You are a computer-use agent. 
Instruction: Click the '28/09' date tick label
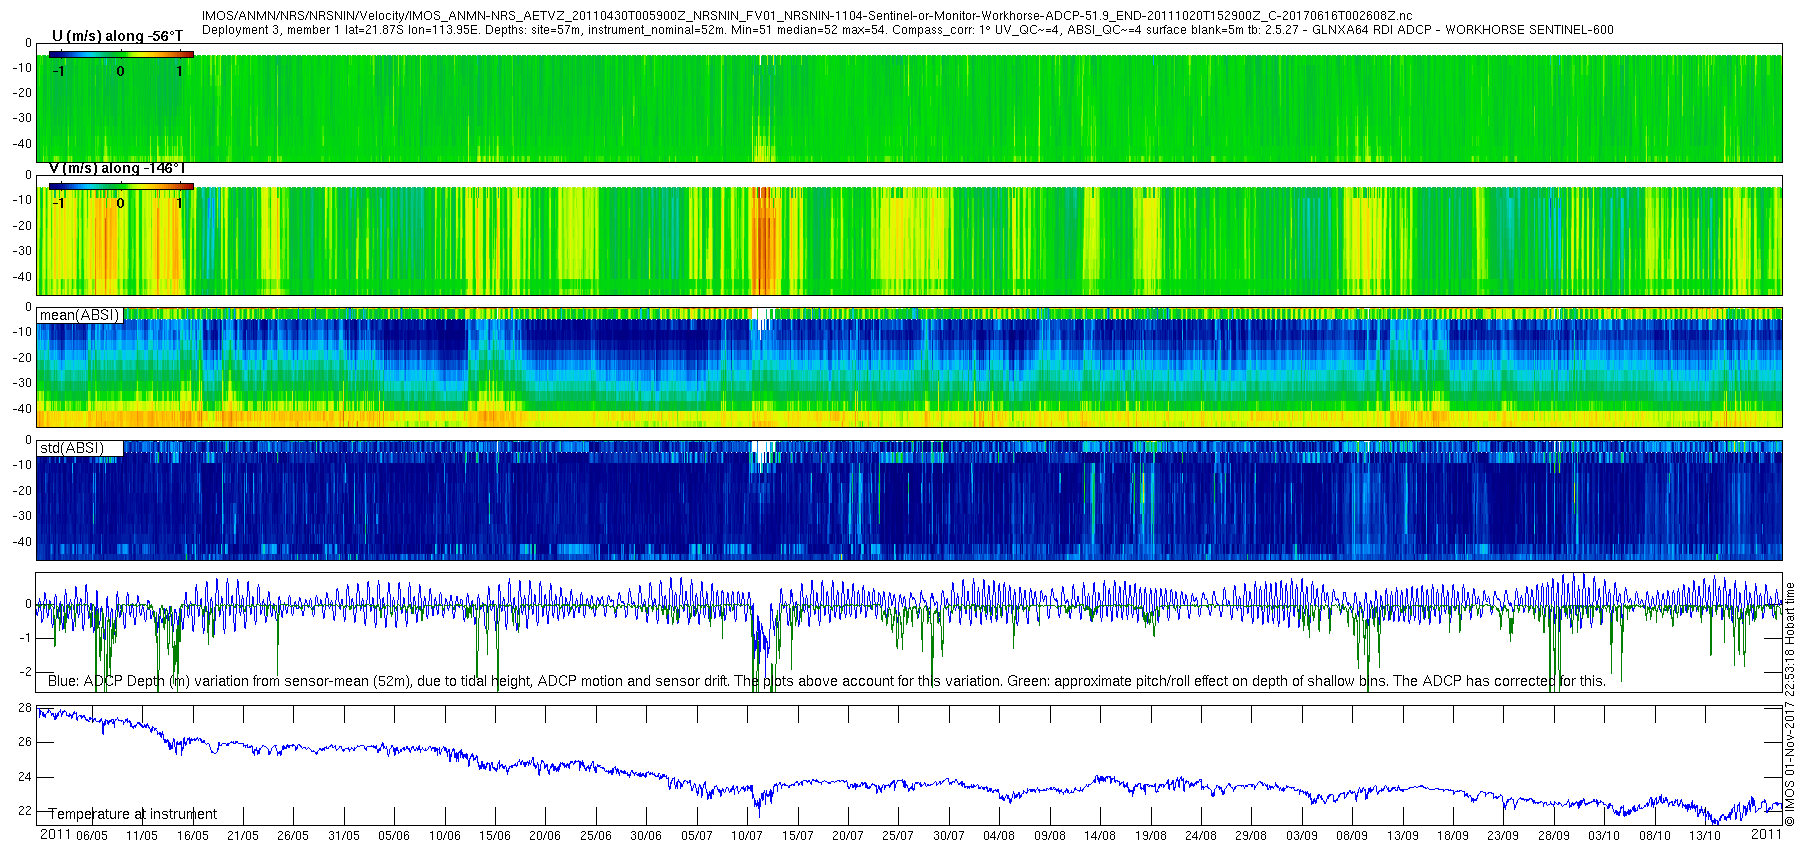tap(1553, 836)
